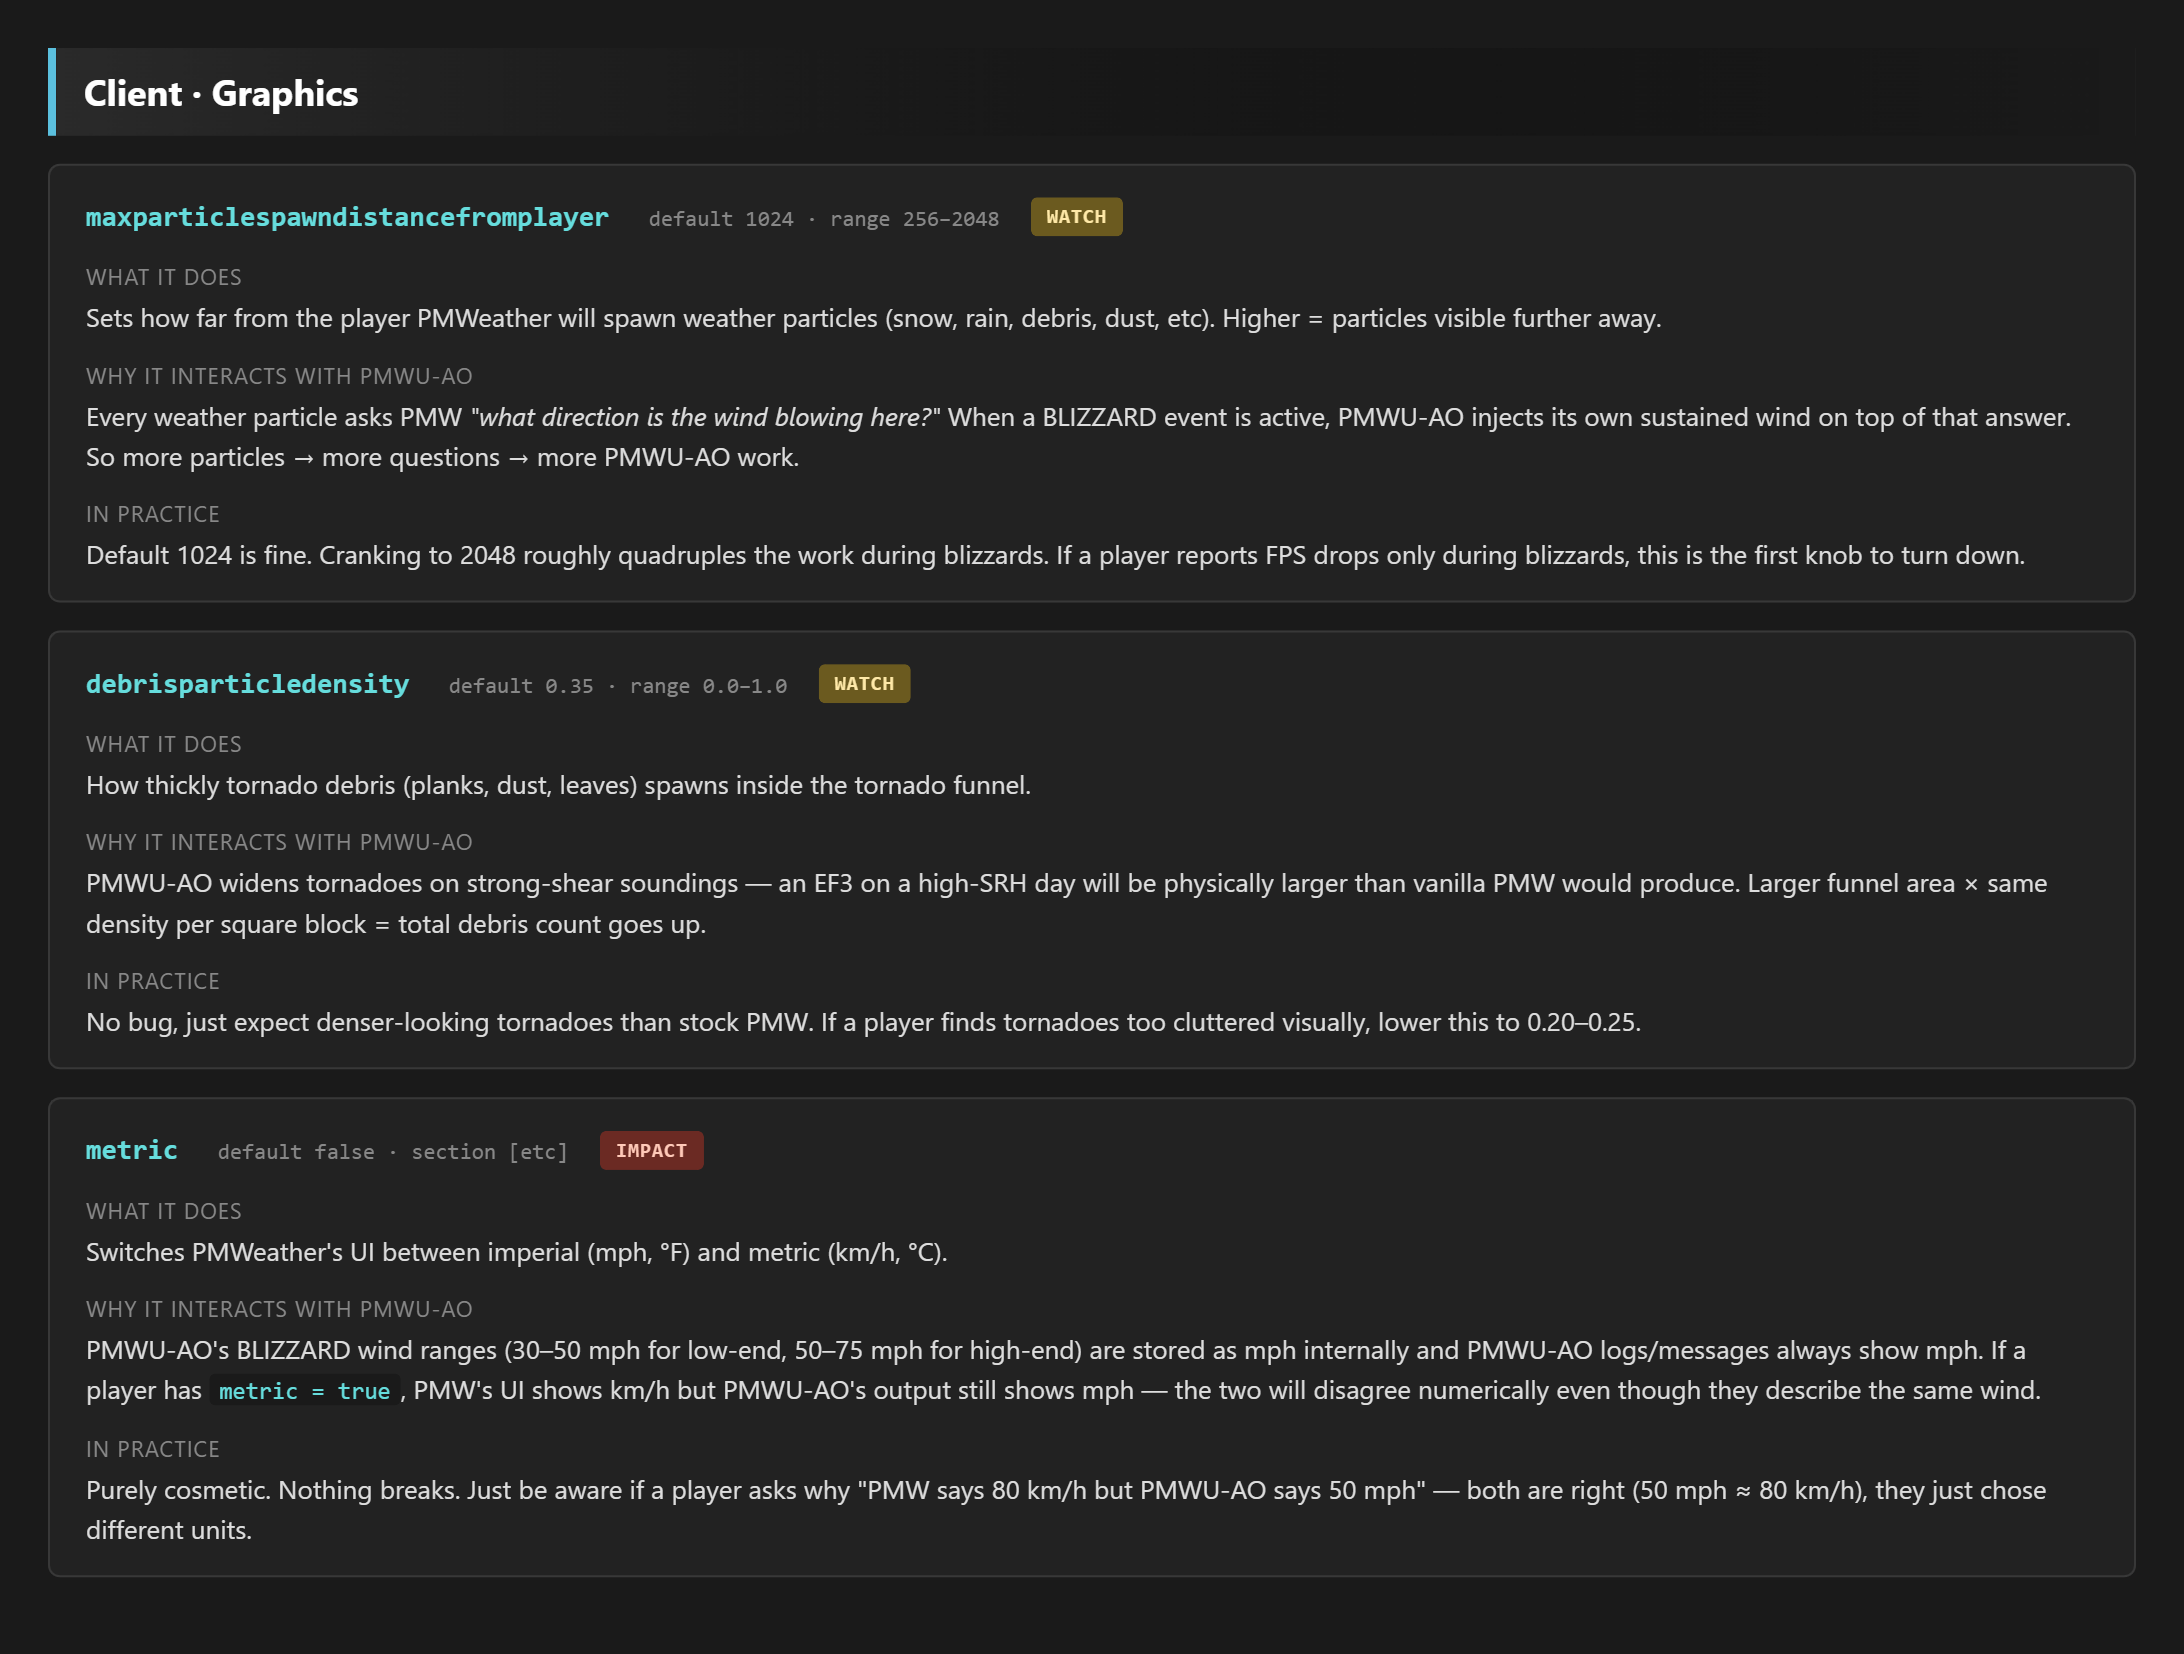Screen dimensions: 2184x1654
Task: Click the default 1024 range 256–2048 text
Action: coord(824,219)
